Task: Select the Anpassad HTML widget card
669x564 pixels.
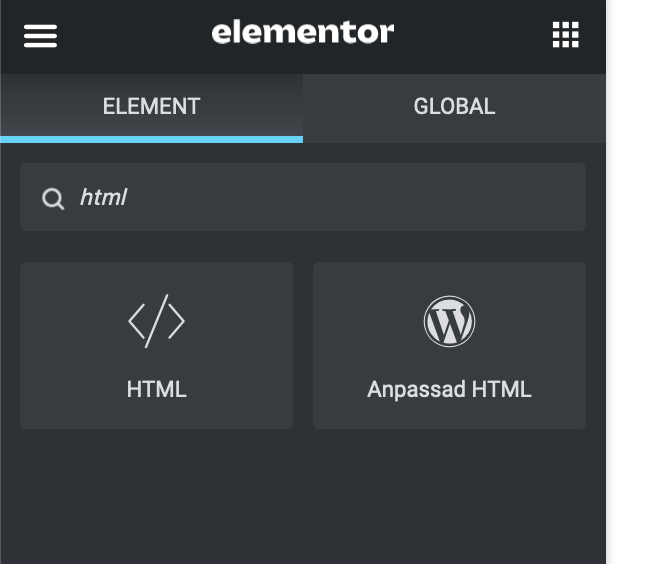Action: click(449, 345)
